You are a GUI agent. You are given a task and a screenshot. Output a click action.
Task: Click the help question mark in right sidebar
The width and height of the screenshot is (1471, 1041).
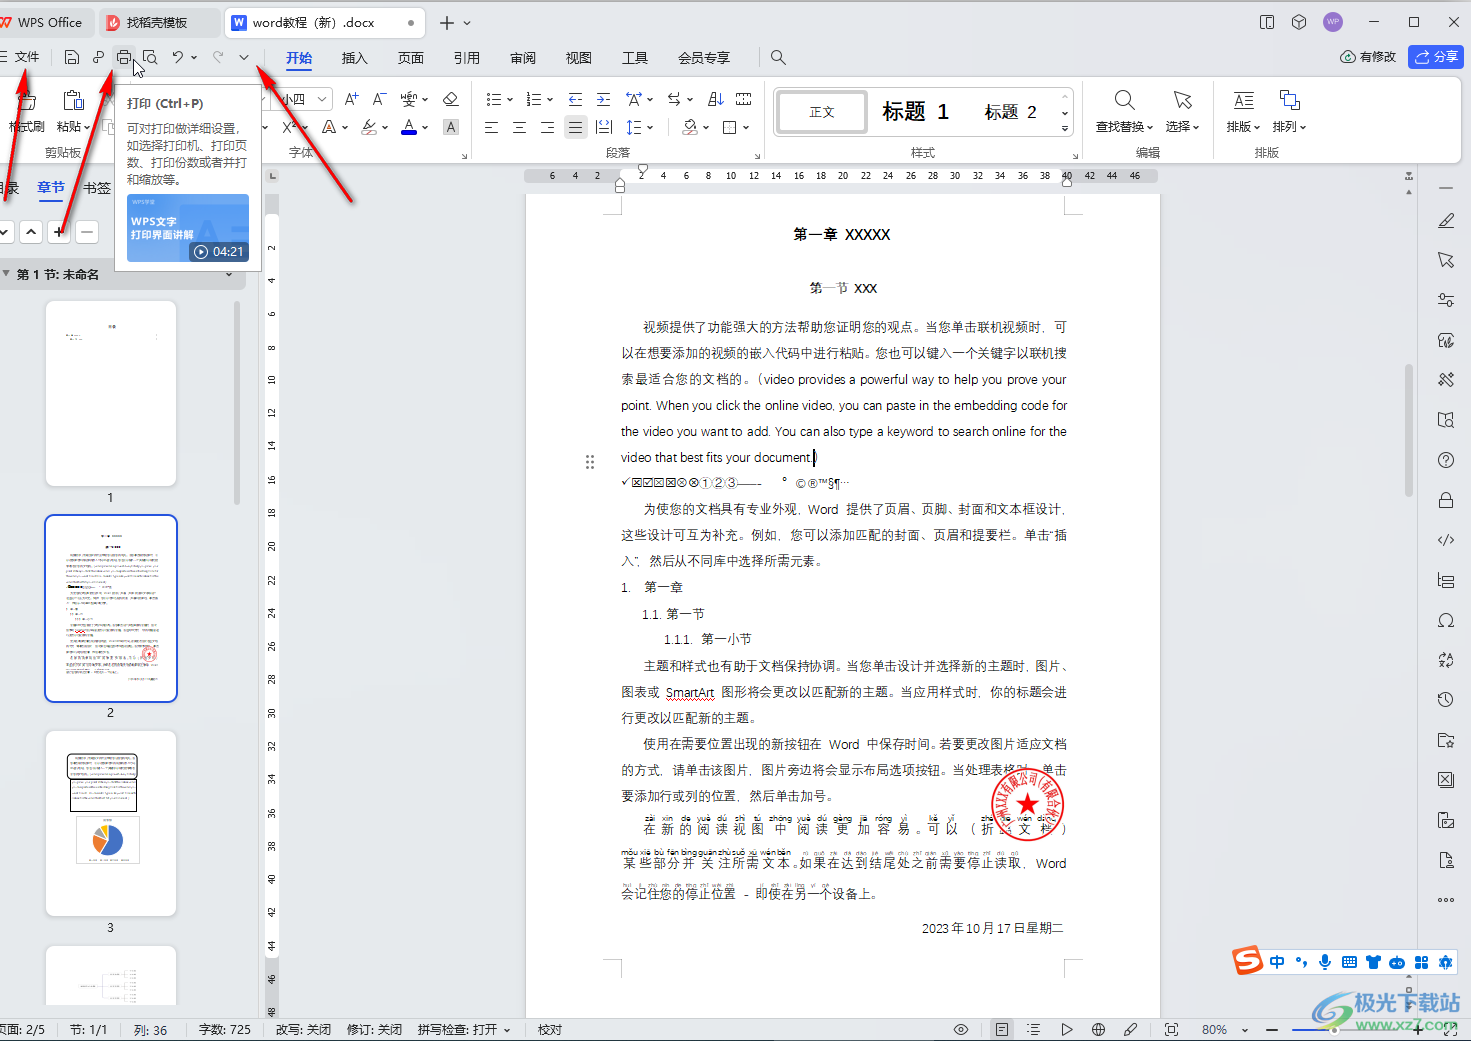1446,460
